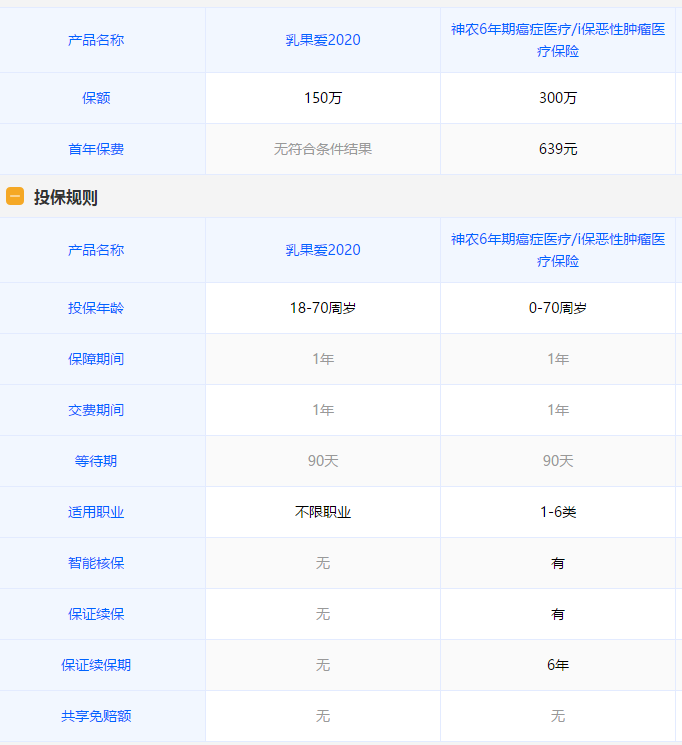
Task: Click the 保证续保 row label
Action: pyautogui.click(x=96, y=614)
